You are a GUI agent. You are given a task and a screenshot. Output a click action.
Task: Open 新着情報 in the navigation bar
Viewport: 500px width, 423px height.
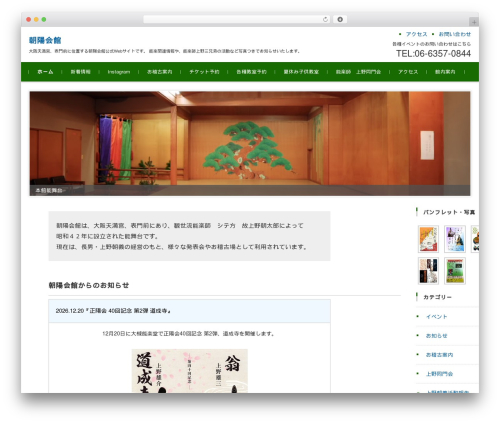pos(80,72)
